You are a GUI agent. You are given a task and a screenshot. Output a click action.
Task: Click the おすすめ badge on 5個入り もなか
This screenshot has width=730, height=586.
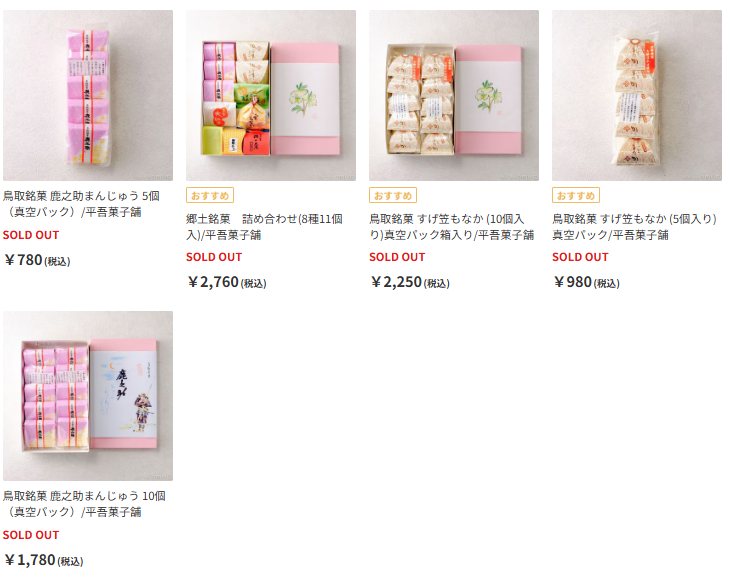576,195
